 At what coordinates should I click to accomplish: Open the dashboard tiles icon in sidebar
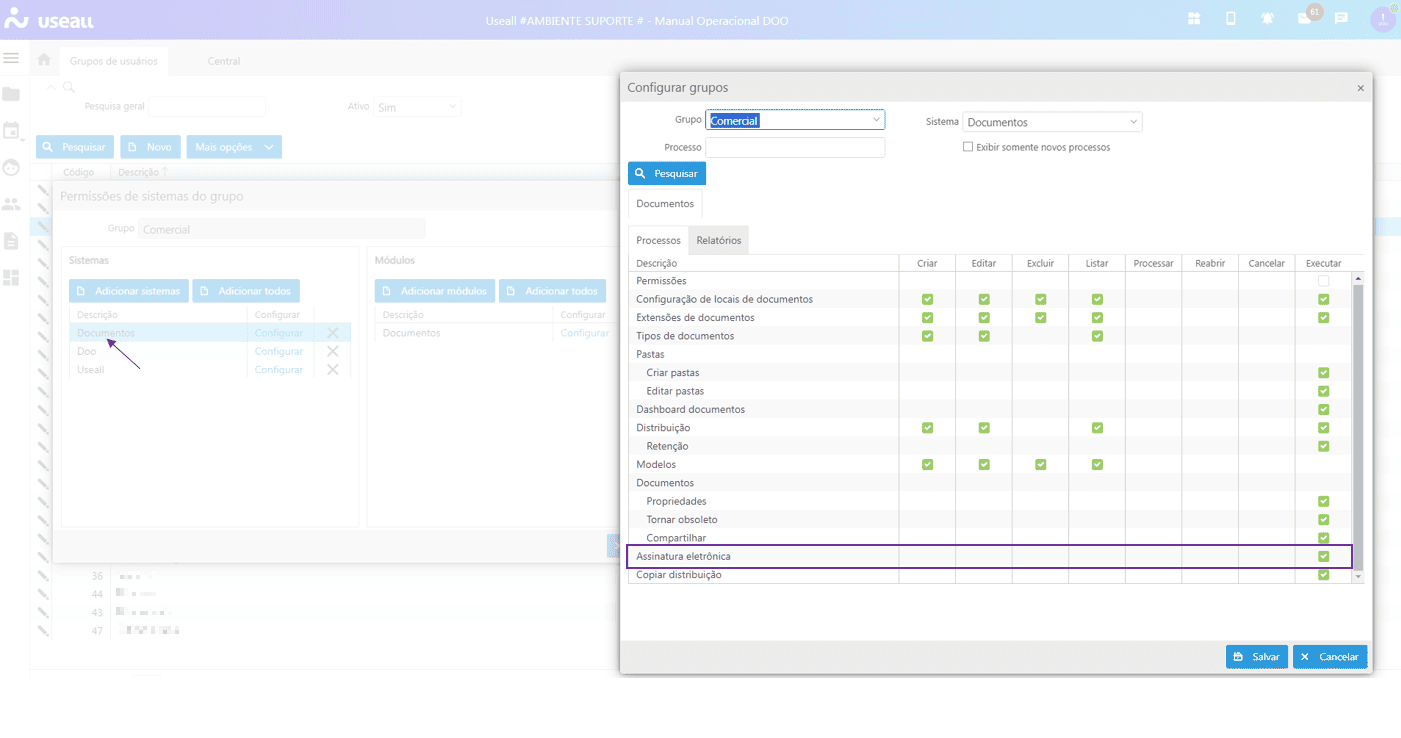click(11, 277)
